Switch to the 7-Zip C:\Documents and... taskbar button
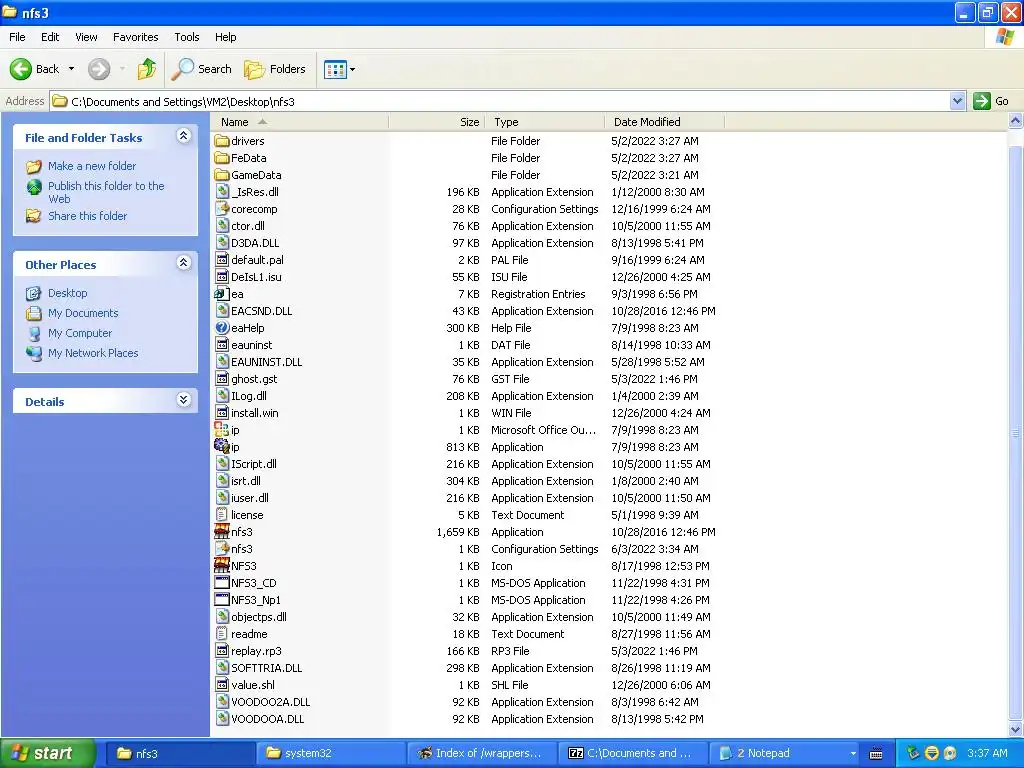The width and height of the screenshot is (1024, 768). [633, 753]
